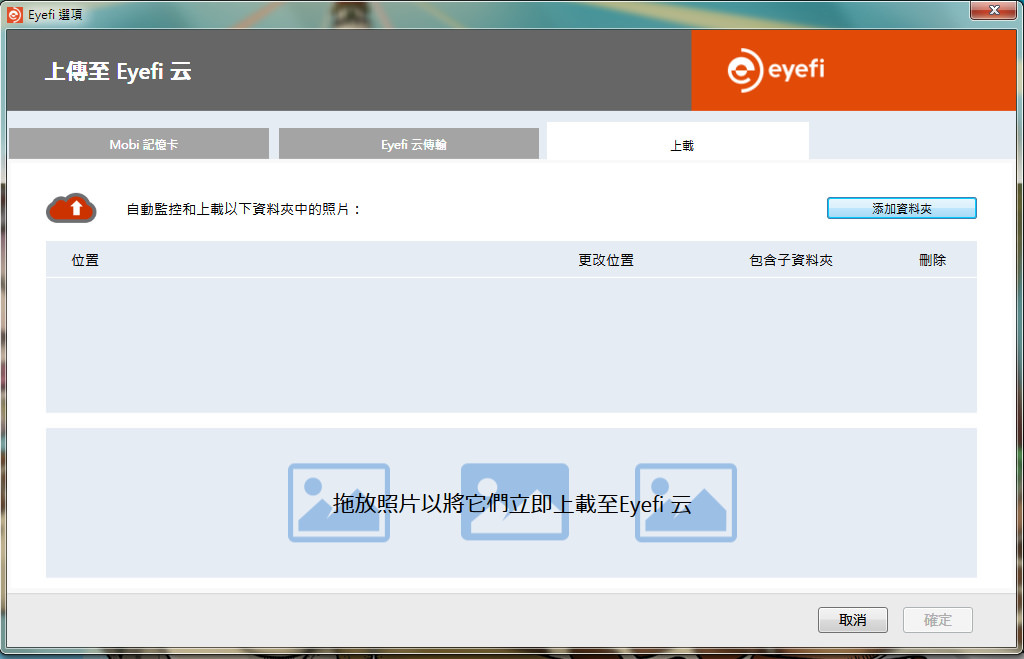Switch to the Mobi 記憶卡 tab
Viewport: 1024px width, 659px height.
point(138,144)
